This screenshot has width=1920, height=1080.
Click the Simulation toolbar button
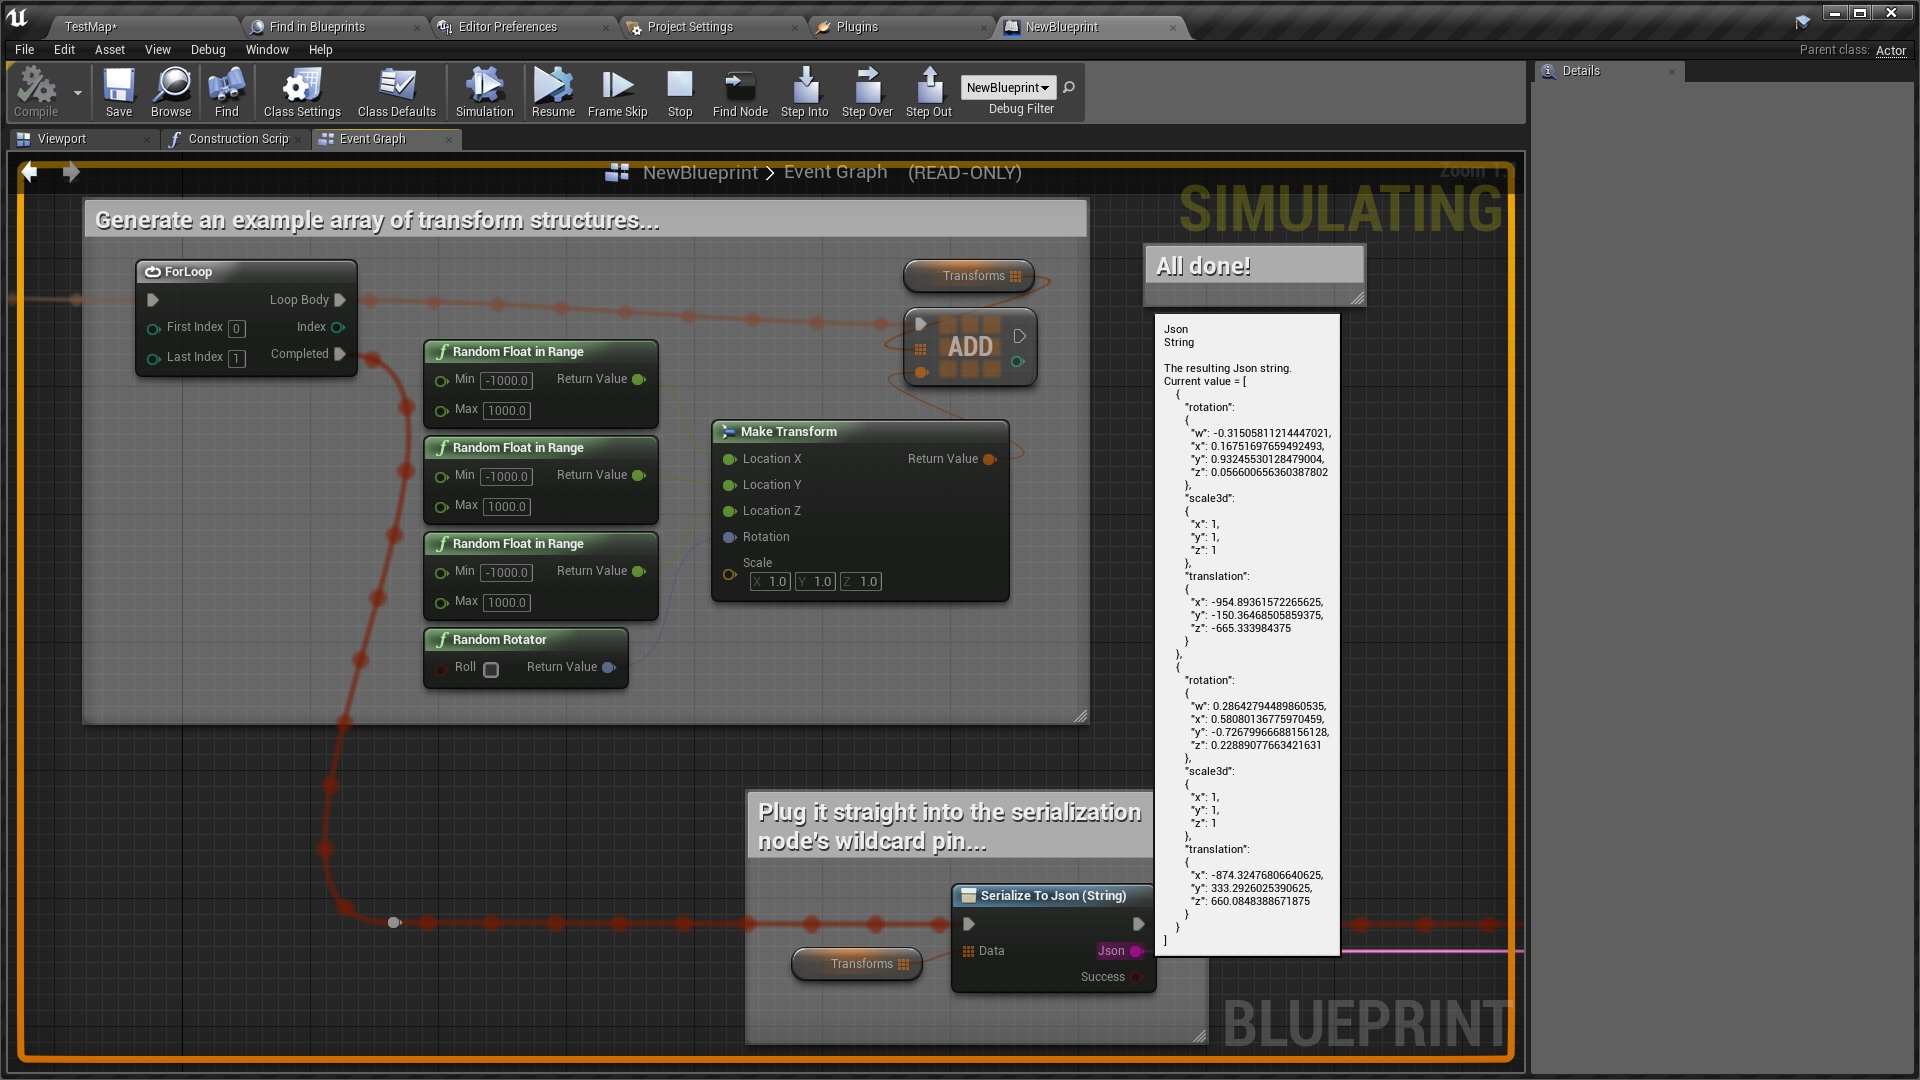[x=485, y=92]
